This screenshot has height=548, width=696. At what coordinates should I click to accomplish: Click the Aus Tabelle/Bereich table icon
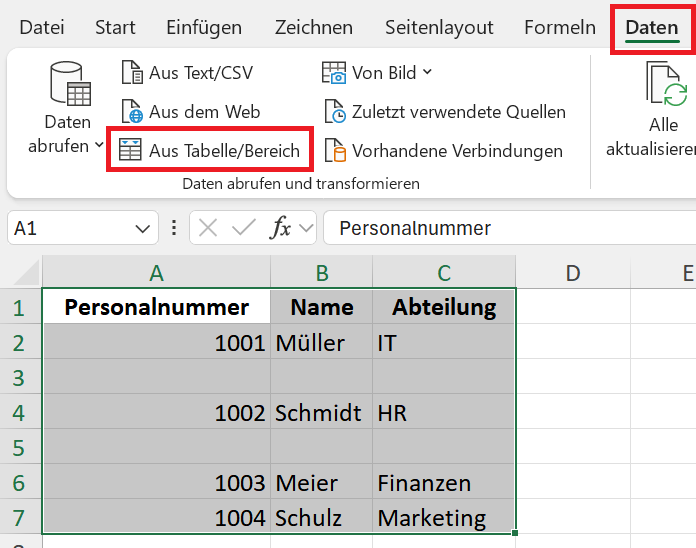[130, 150]
